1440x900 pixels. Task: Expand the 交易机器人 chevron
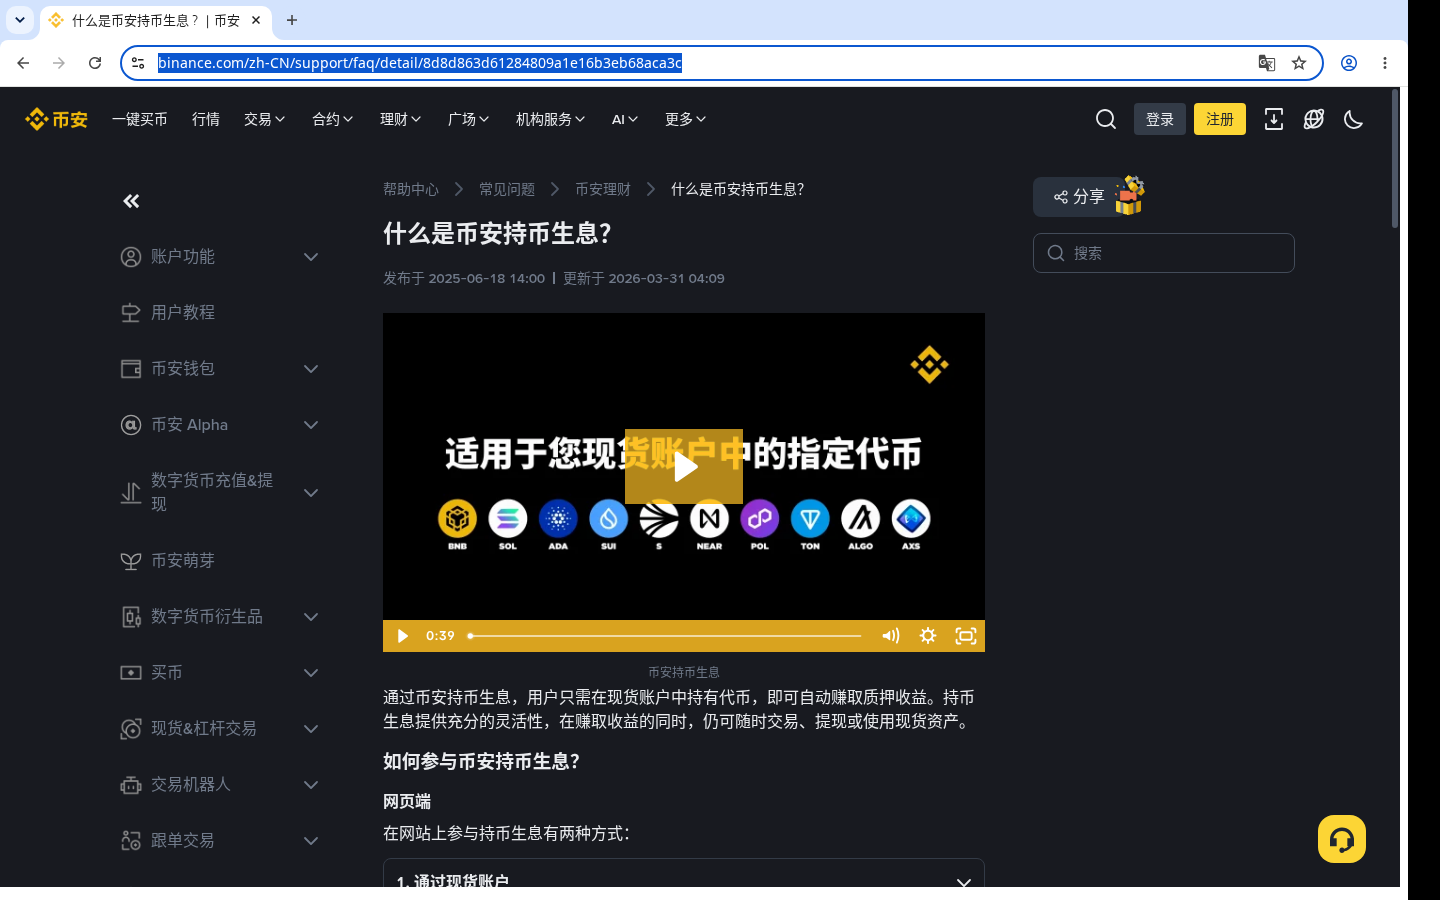(311, 785)
